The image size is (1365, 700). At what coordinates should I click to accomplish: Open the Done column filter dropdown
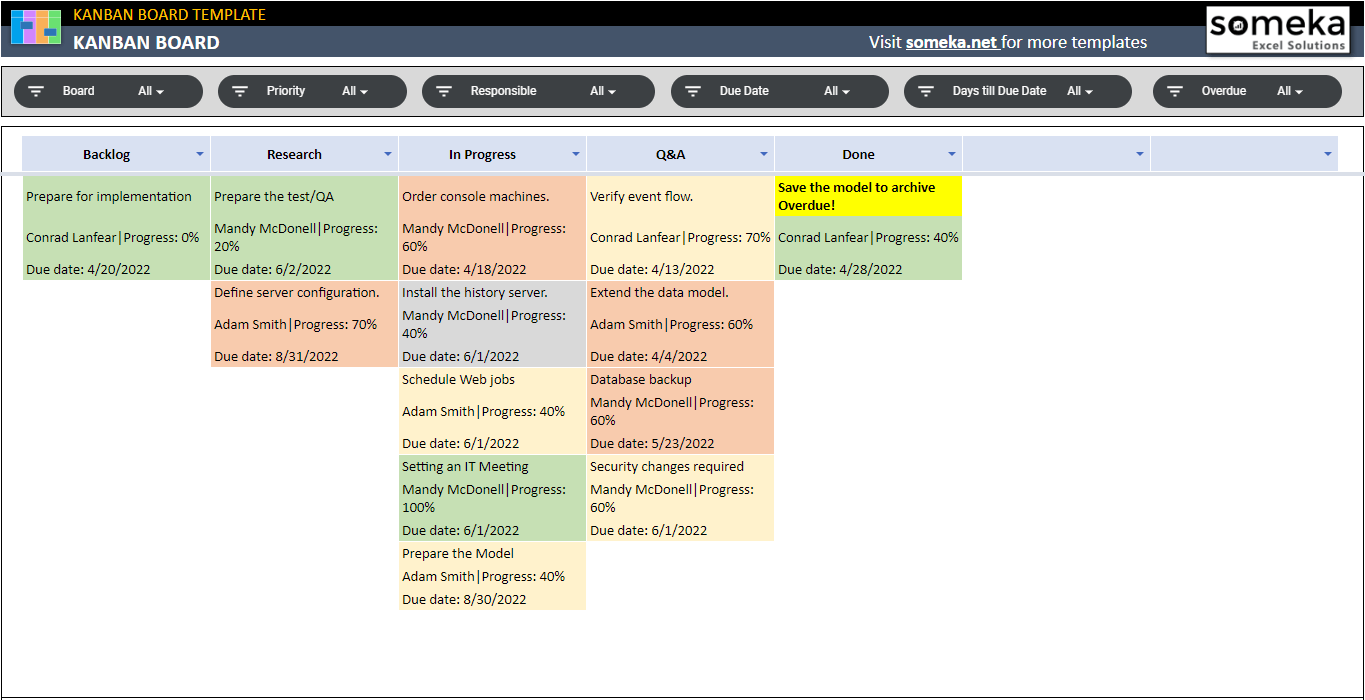point(950,154)
